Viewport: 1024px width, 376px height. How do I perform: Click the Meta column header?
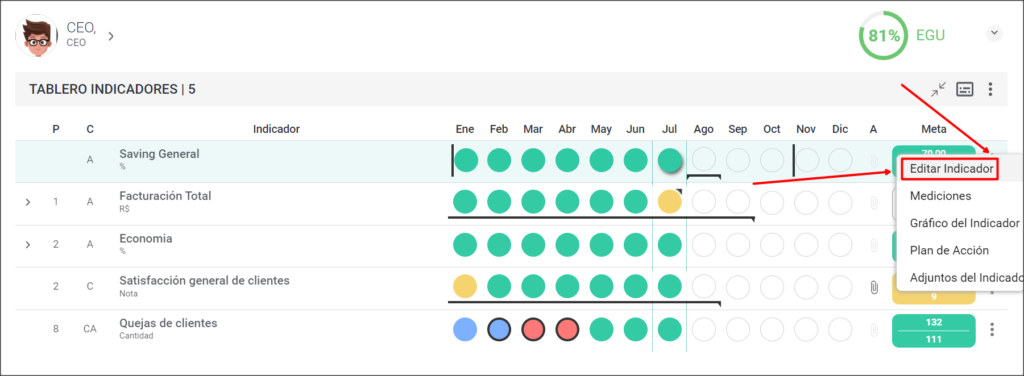934,129
